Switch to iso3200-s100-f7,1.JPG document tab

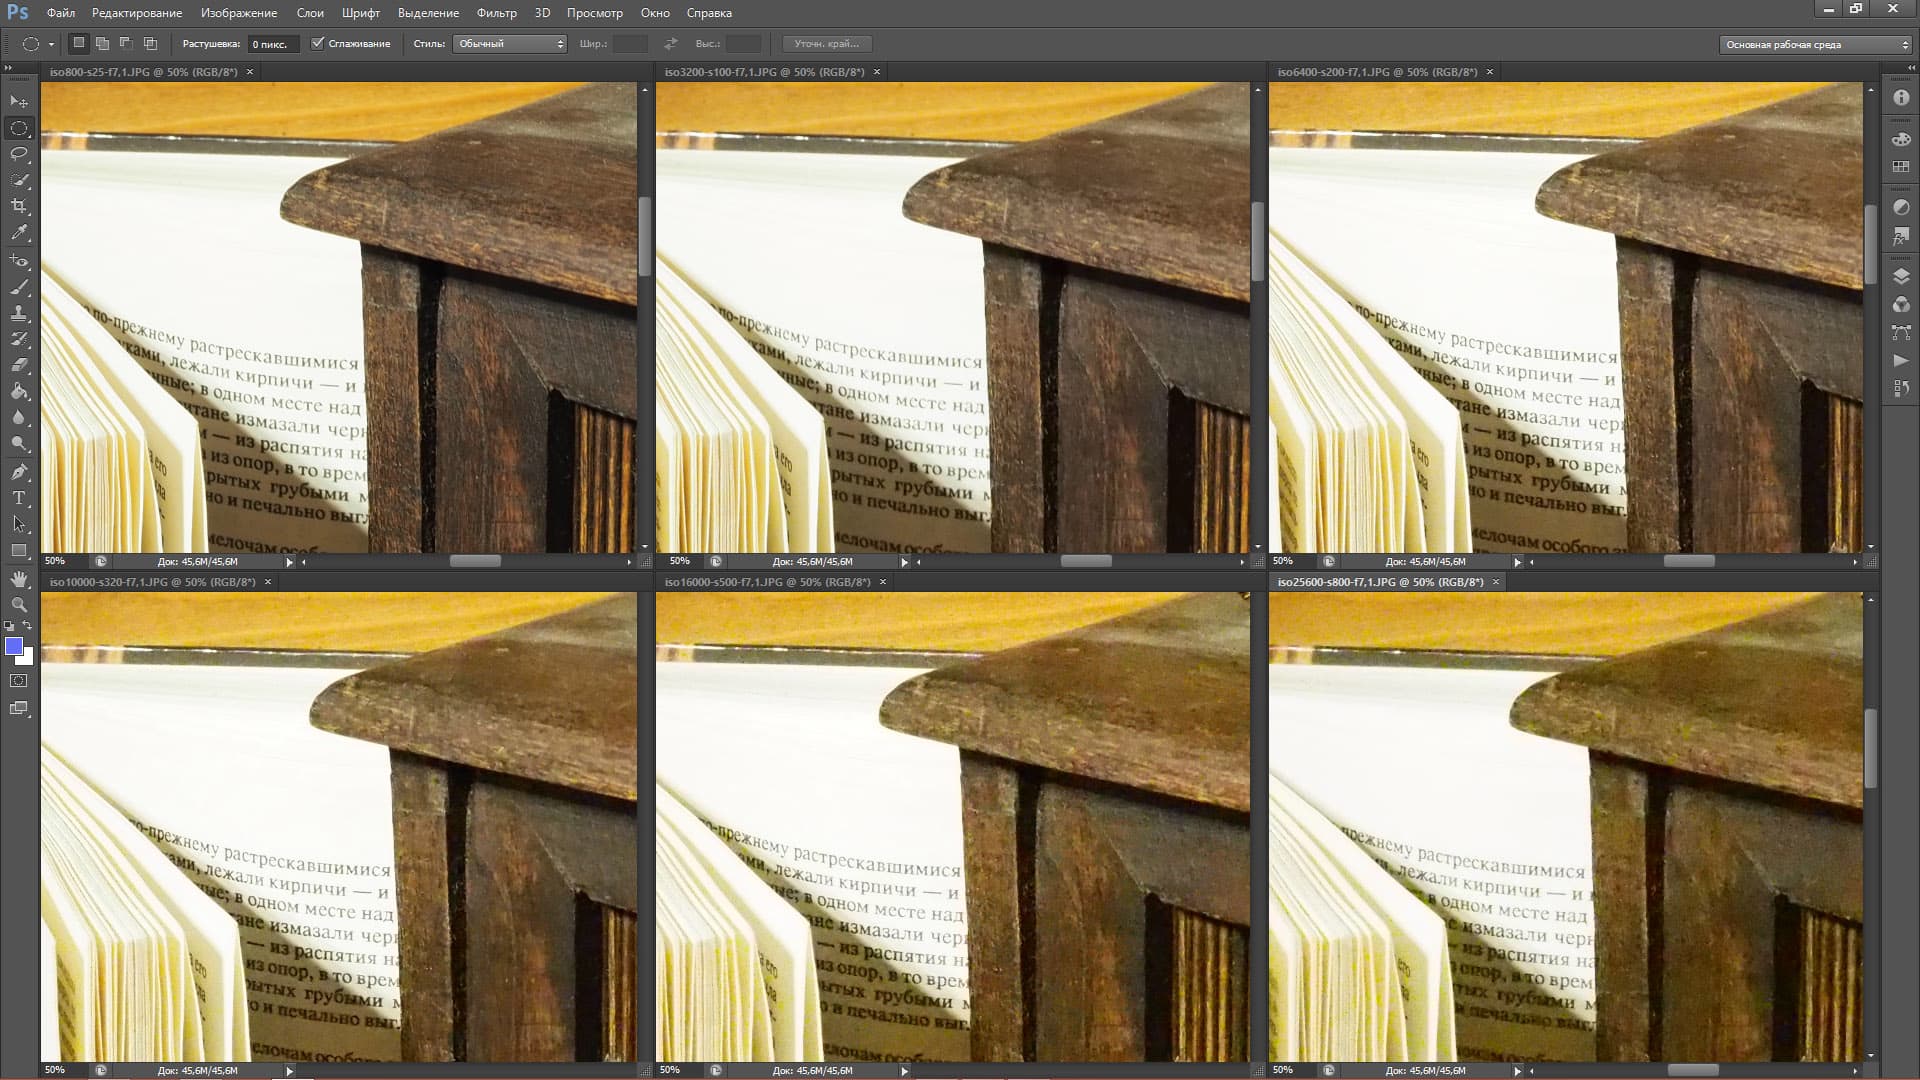point(764,72)
